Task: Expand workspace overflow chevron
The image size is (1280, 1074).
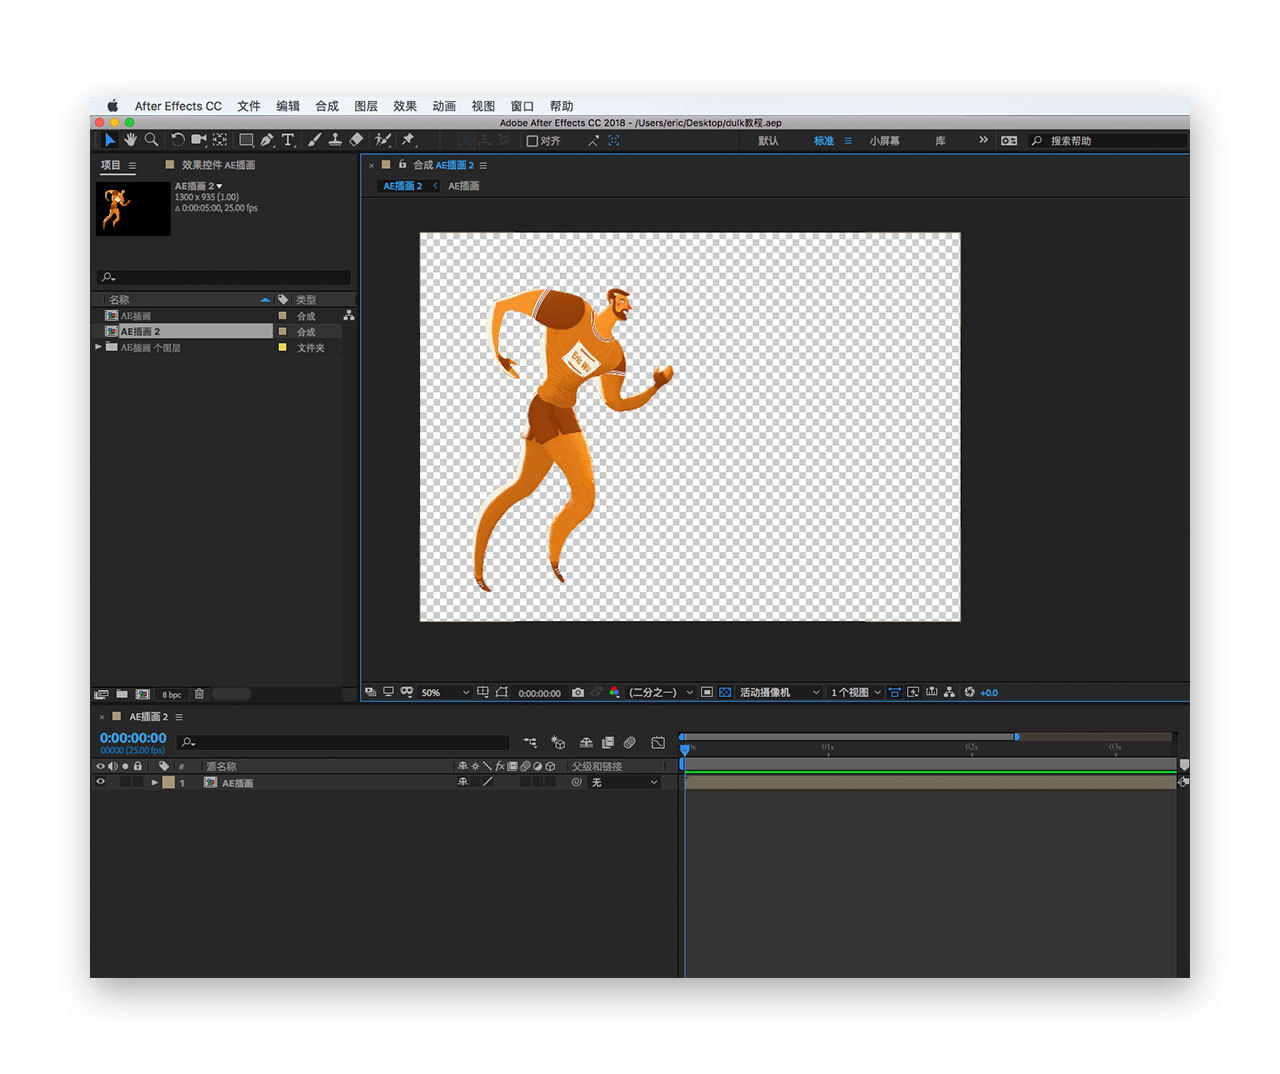Action: tap(983, 140)
